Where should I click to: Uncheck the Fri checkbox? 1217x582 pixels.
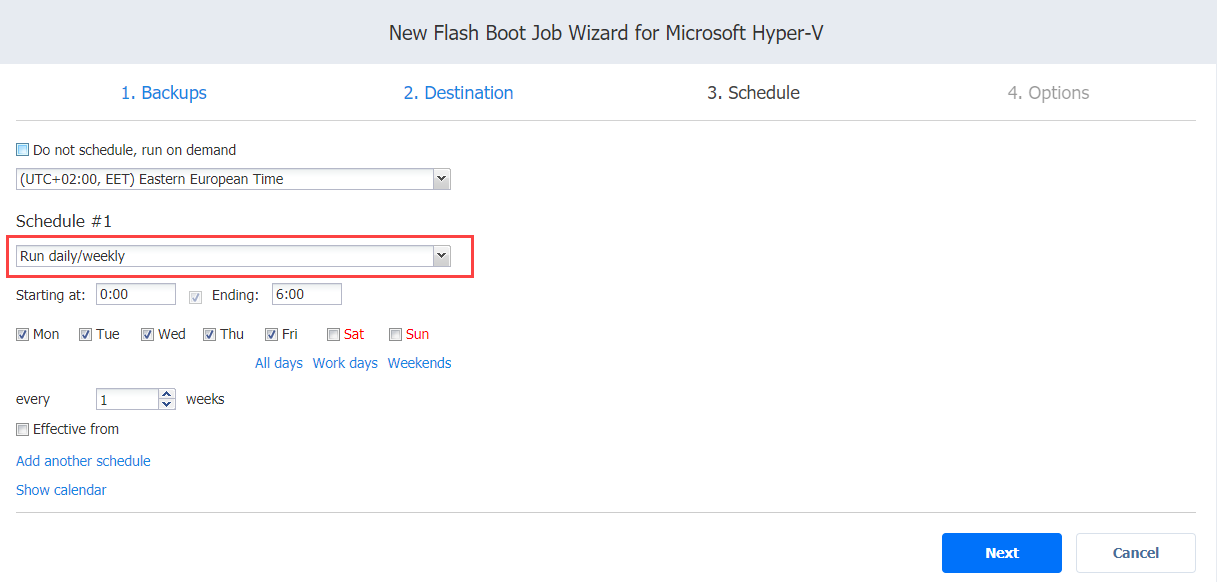click(x=271, y=335)
